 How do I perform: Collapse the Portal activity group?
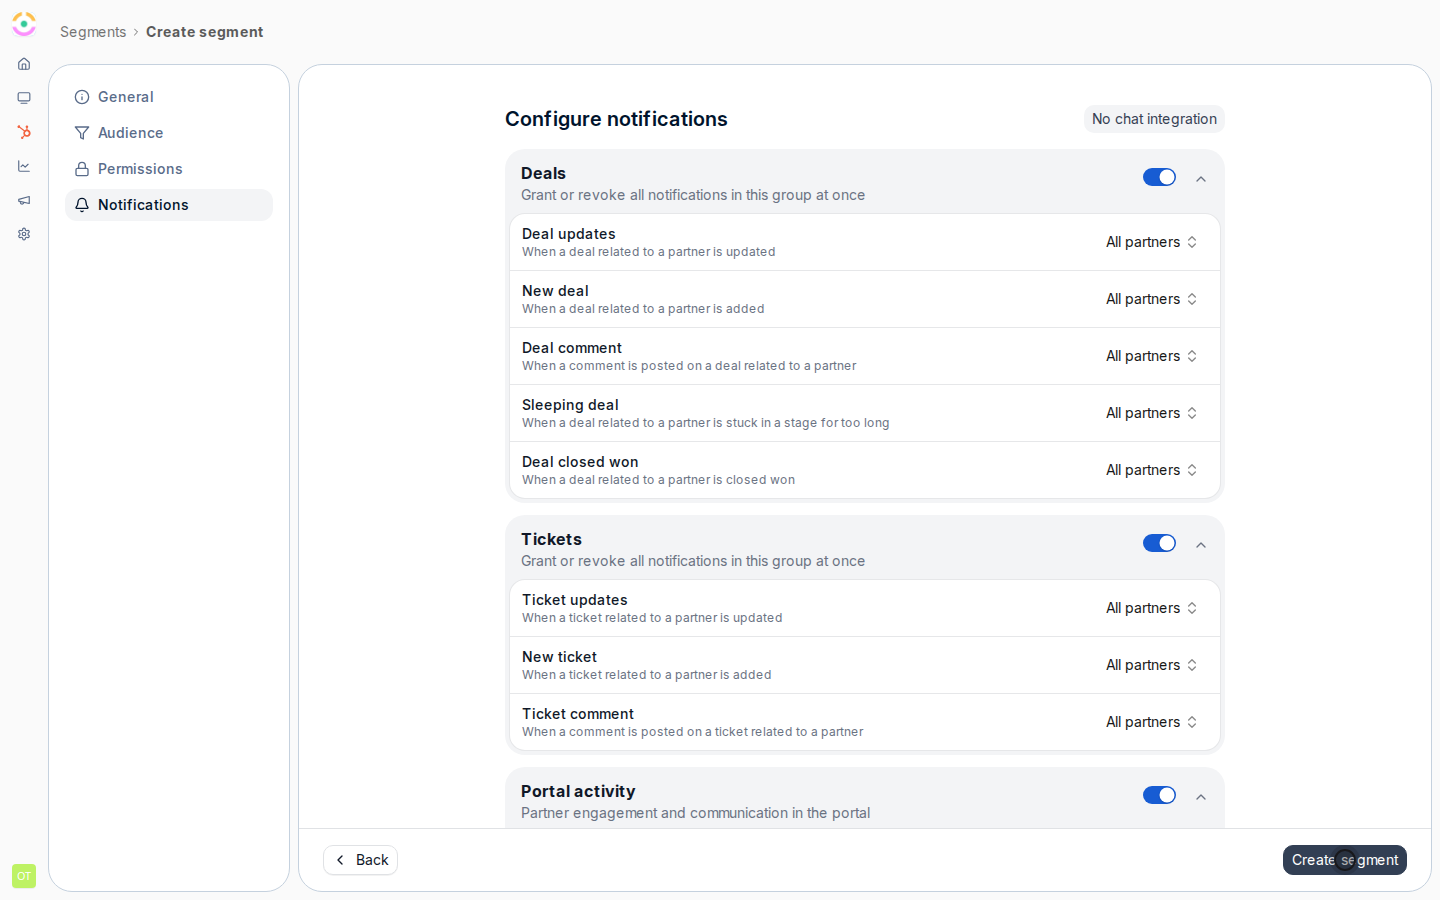pyautogui.click(x=1201, y=797)
